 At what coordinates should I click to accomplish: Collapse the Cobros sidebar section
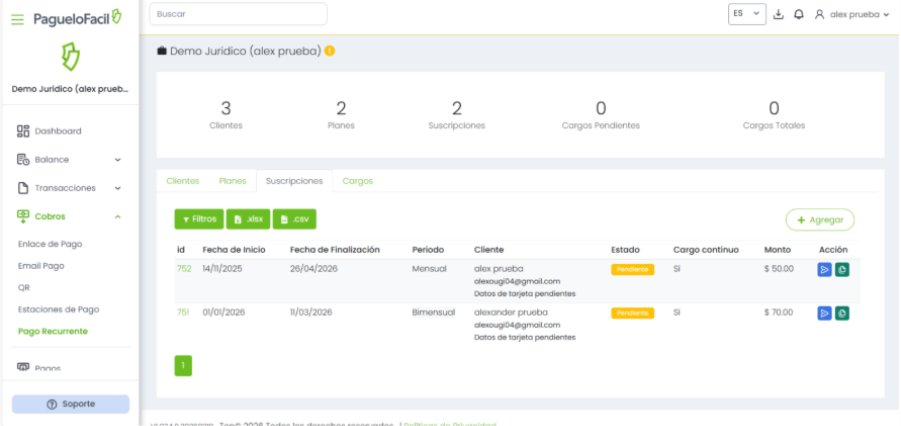pos(69,215)
